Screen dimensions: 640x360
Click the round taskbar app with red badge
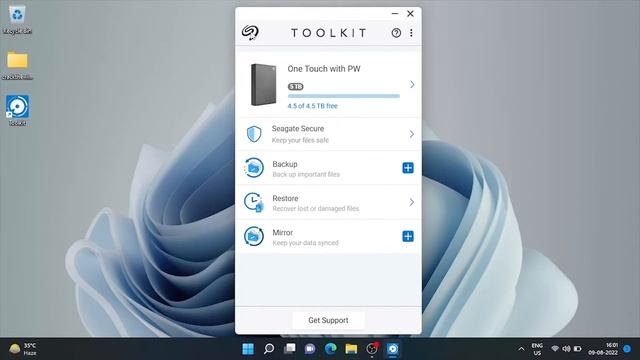[x=372, y=349]
